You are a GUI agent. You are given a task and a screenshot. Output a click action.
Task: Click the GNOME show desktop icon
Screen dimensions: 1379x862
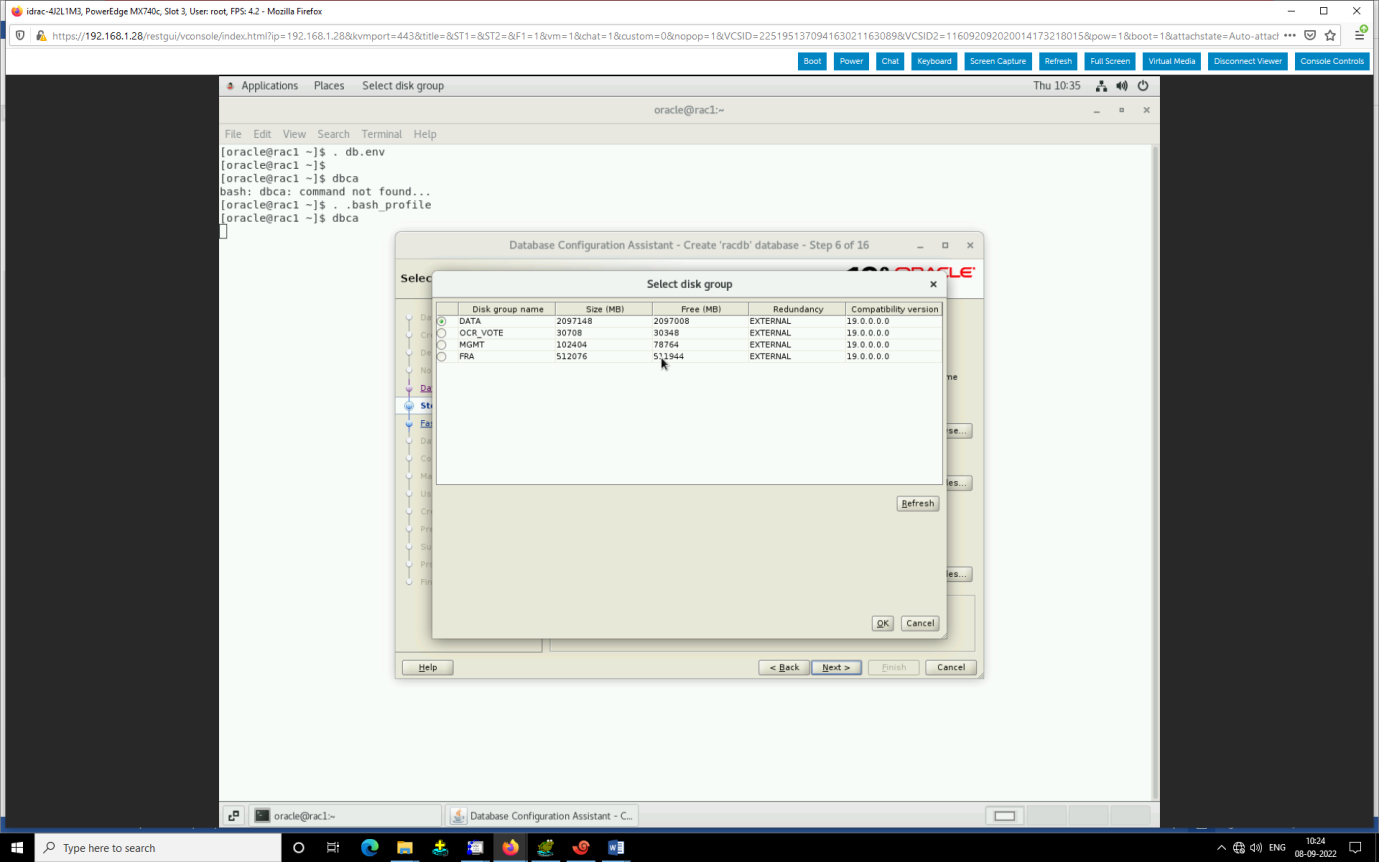coord(232,816)
